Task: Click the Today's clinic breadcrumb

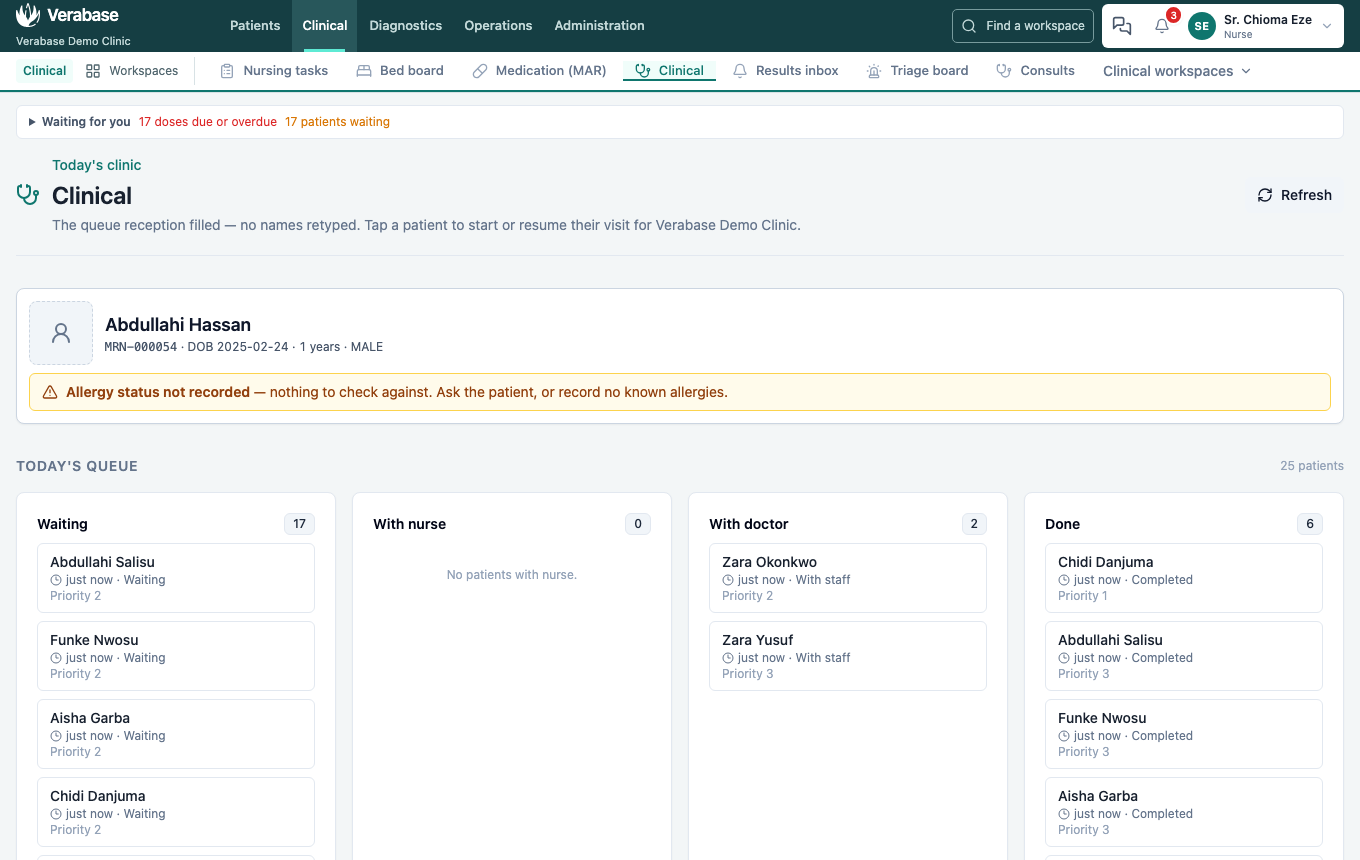Action: point(97,165)
